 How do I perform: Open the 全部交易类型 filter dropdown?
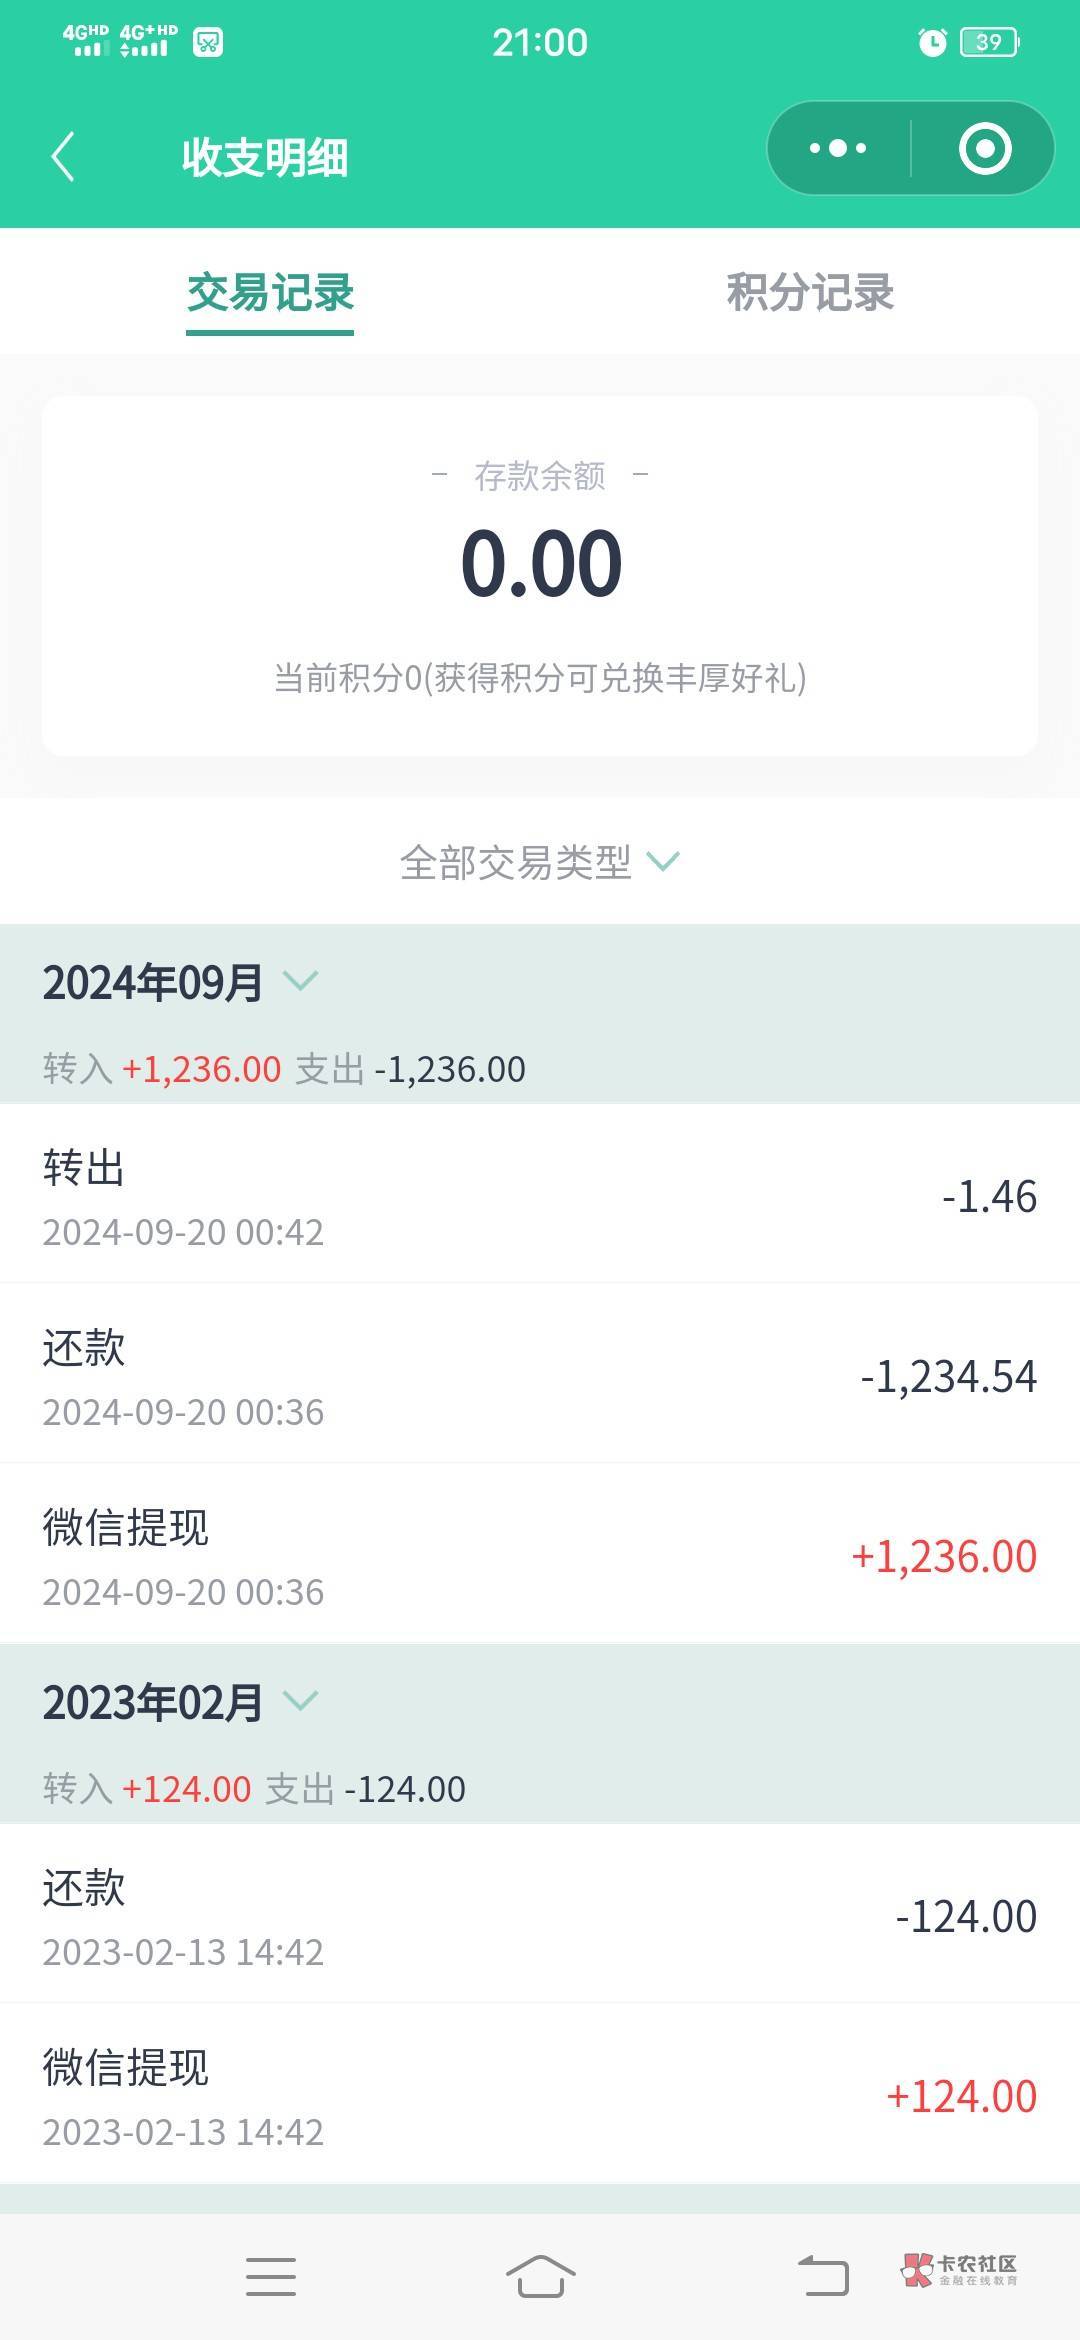[x=540, y=862]
